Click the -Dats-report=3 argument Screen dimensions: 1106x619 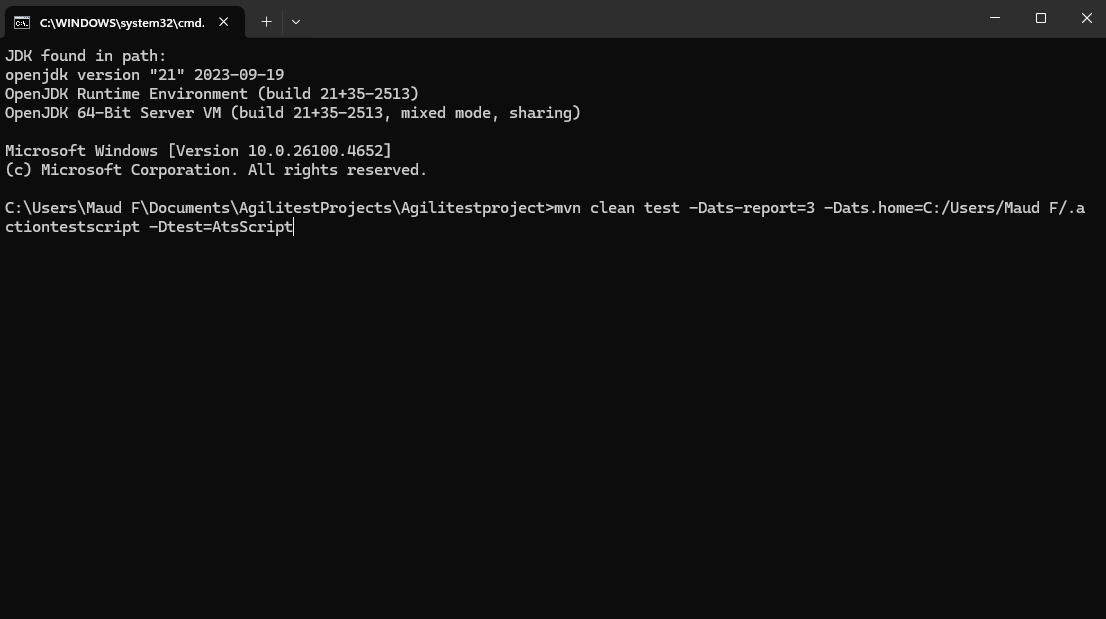[x=752, y=208]
